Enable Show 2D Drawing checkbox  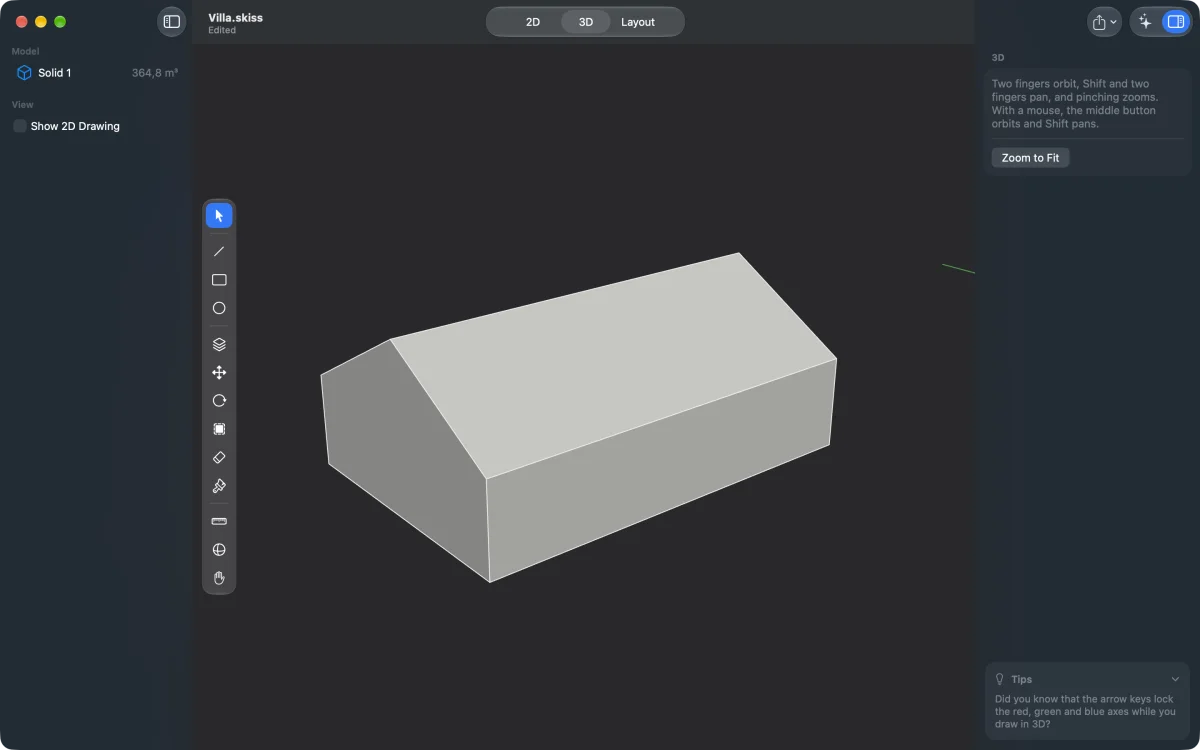click(20, 126)
